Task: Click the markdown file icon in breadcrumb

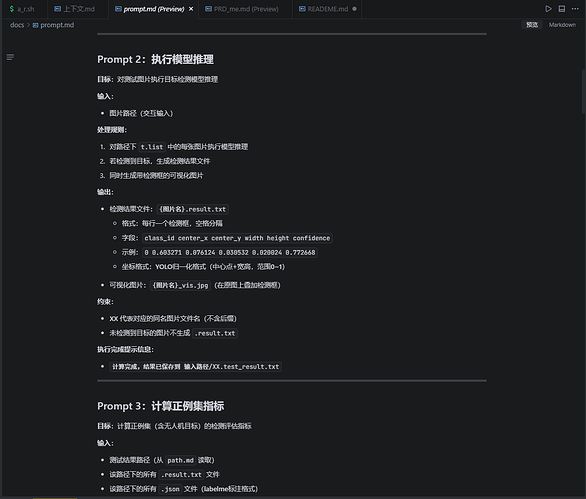Action: [36, 25]
